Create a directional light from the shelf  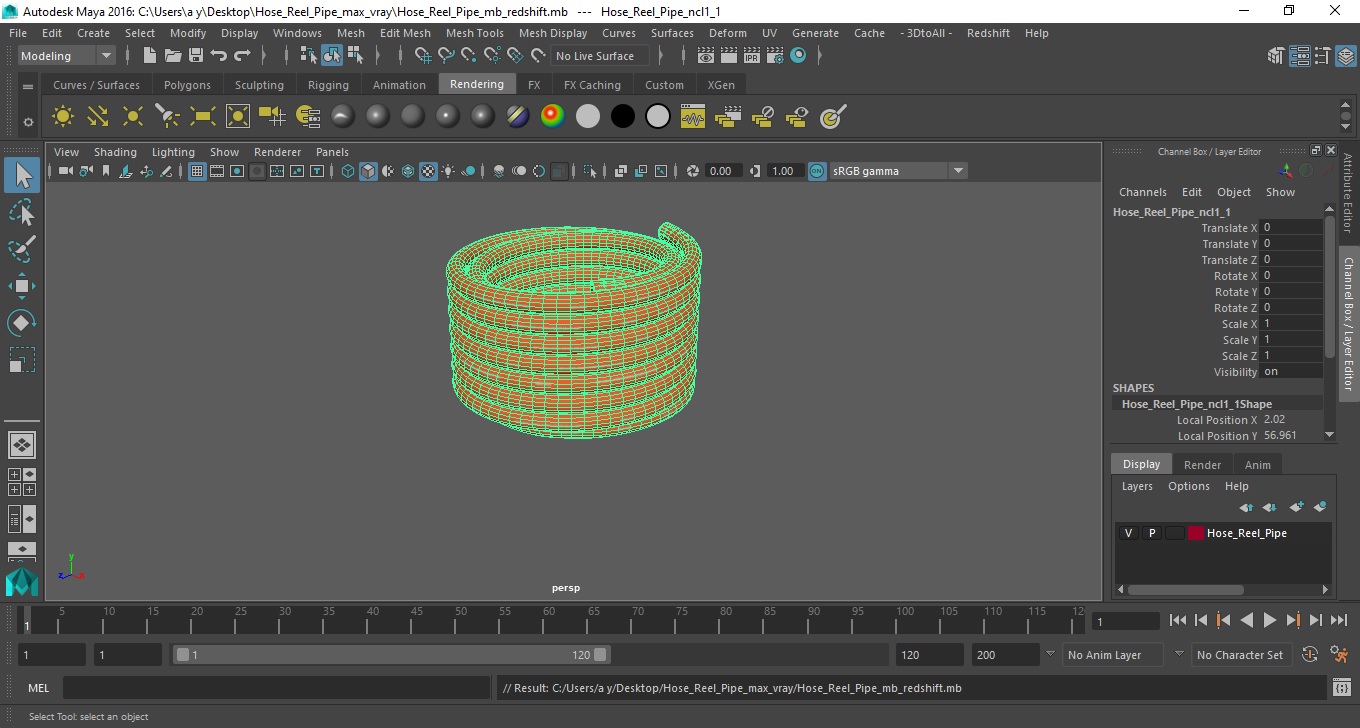98,117
